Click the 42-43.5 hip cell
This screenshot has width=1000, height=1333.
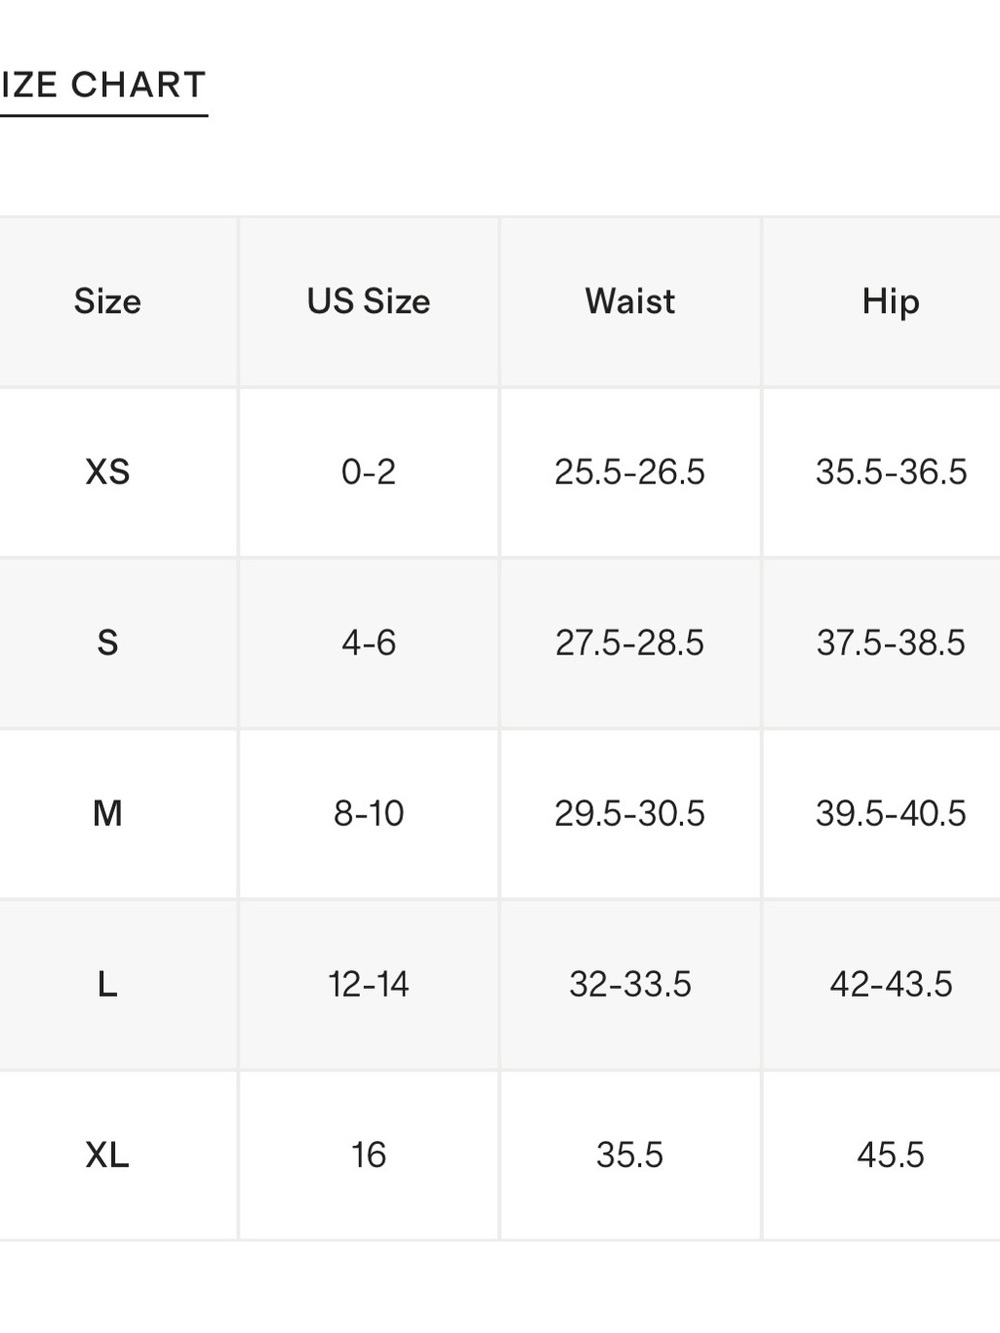(891, 985)
